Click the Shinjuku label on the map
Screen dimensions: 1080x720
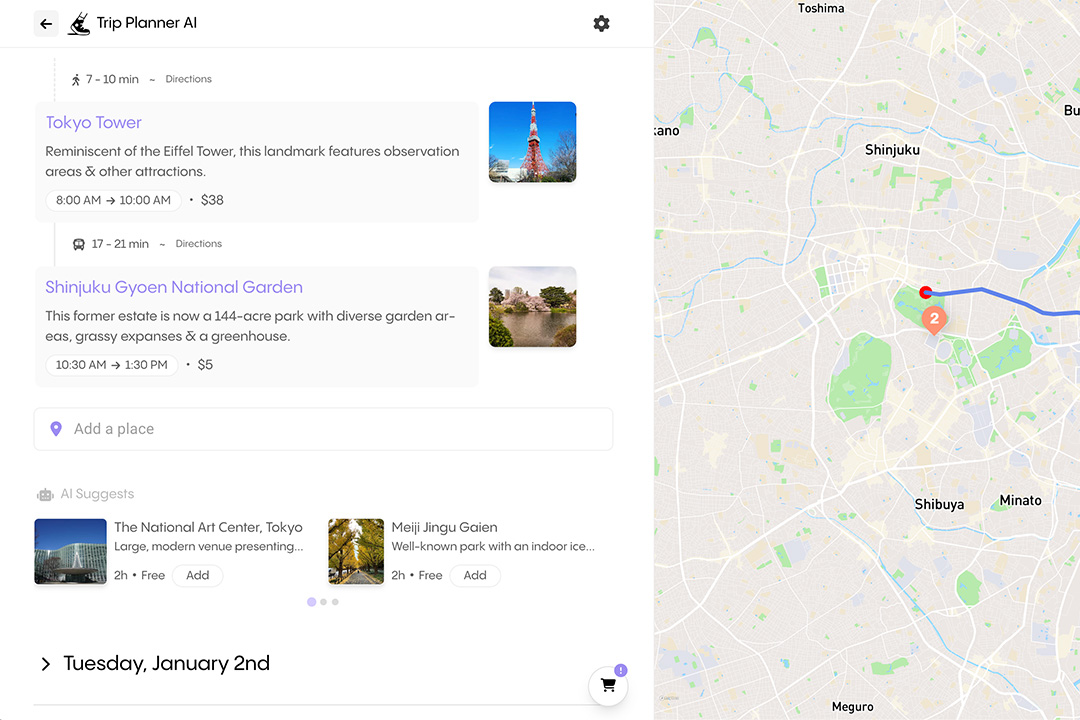(892, 150)
